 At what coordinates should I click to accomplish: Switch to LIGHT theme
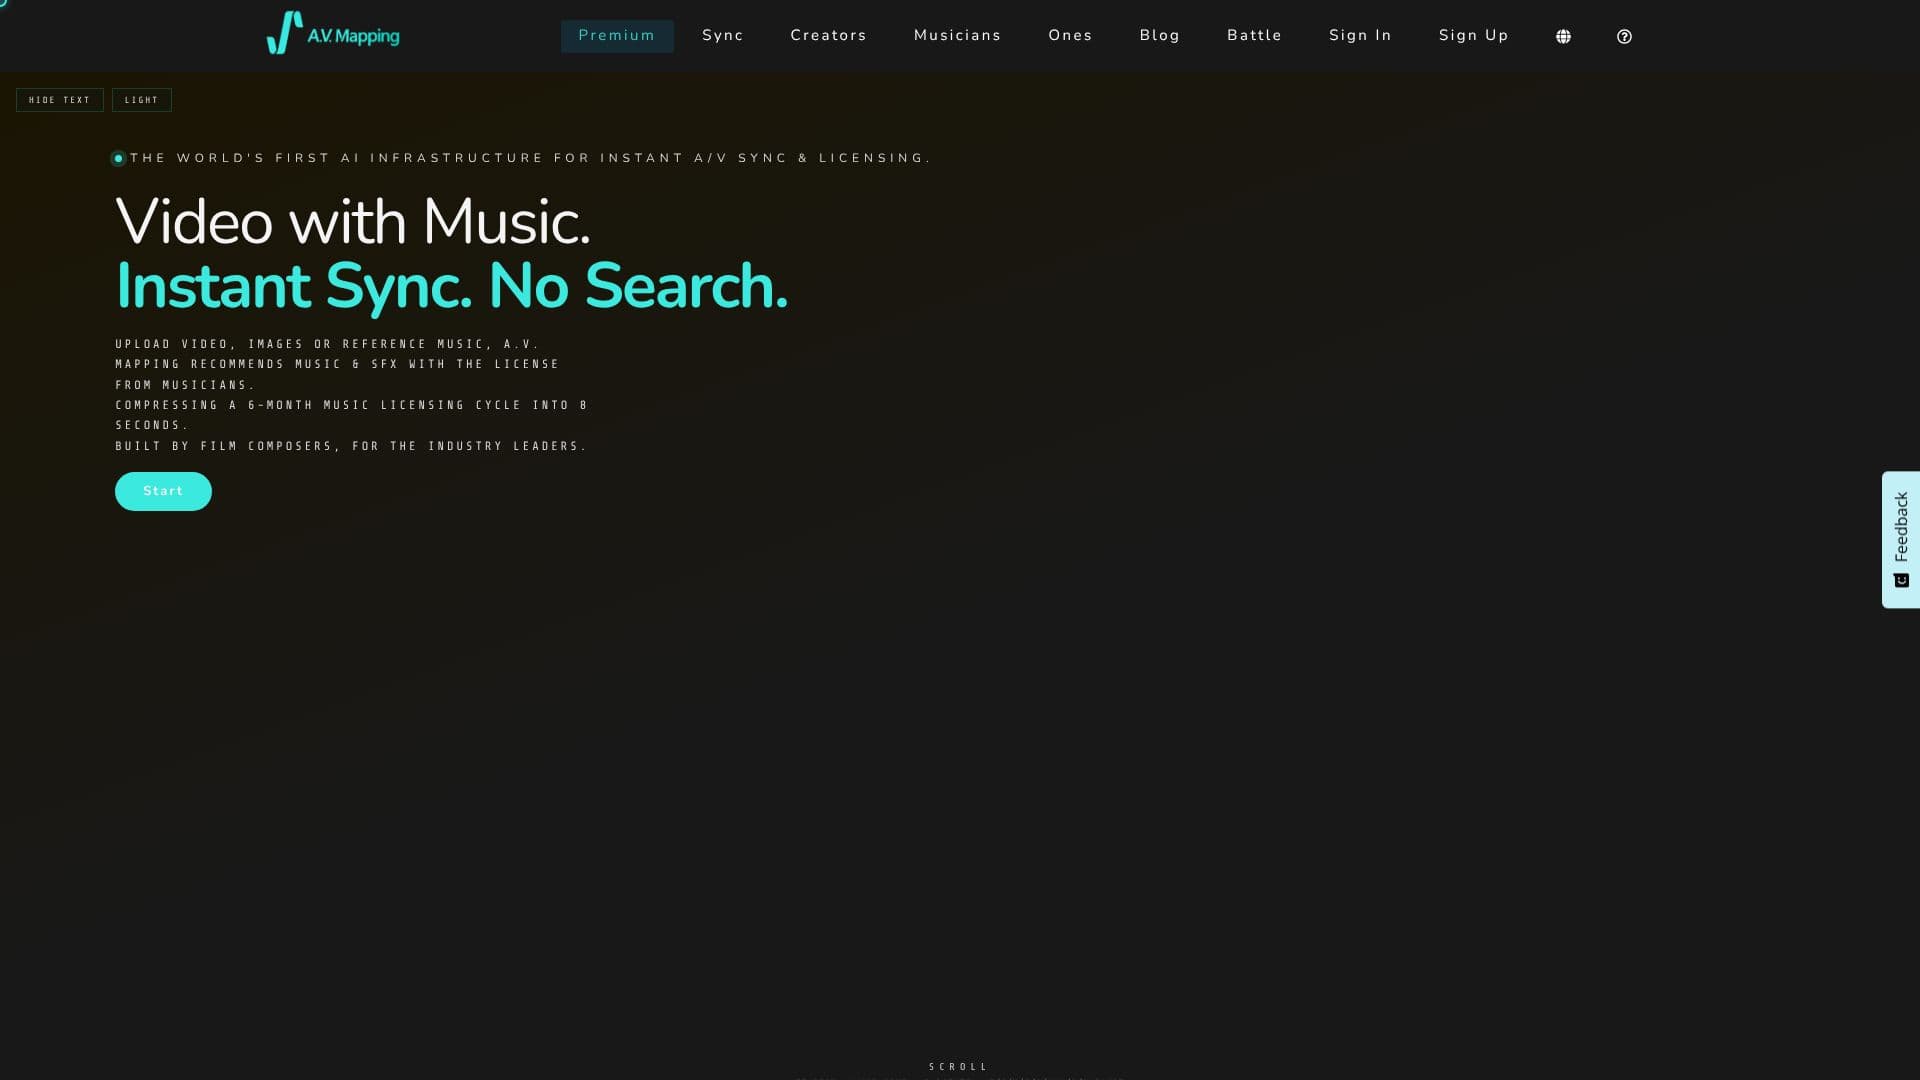pyautogui.click(x=142, y=100)
